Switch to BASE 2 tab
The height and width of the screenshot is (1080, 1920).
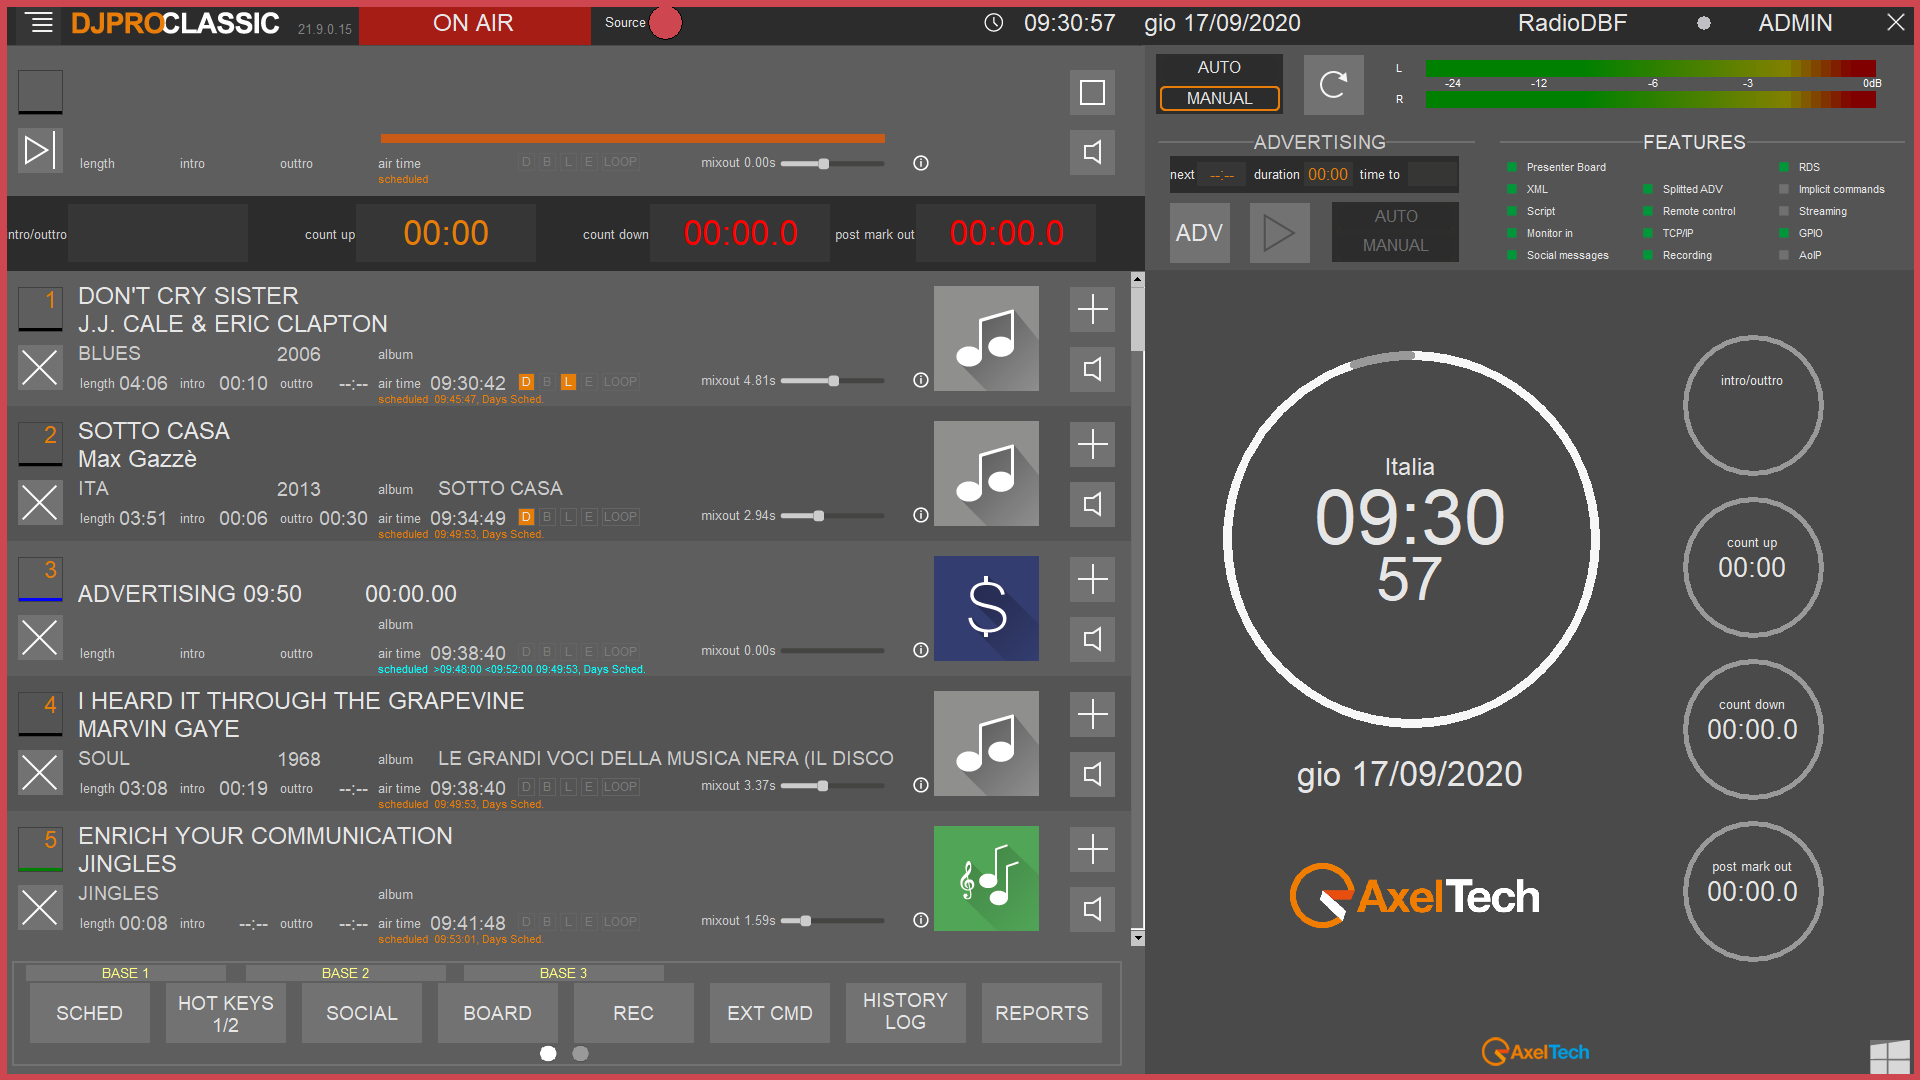345,973
